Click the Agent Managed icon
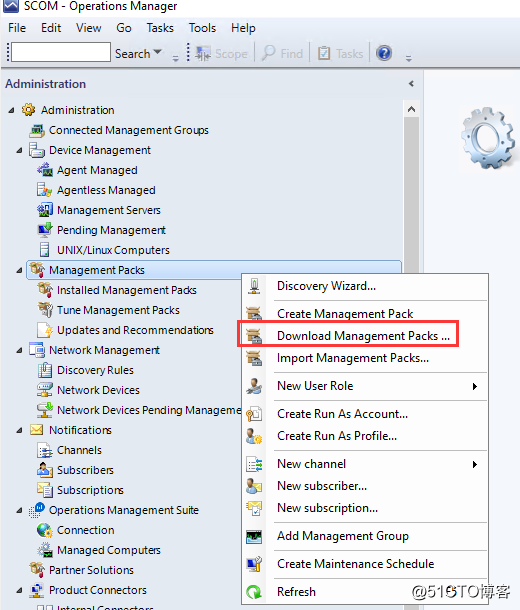 tap(45, 170)
